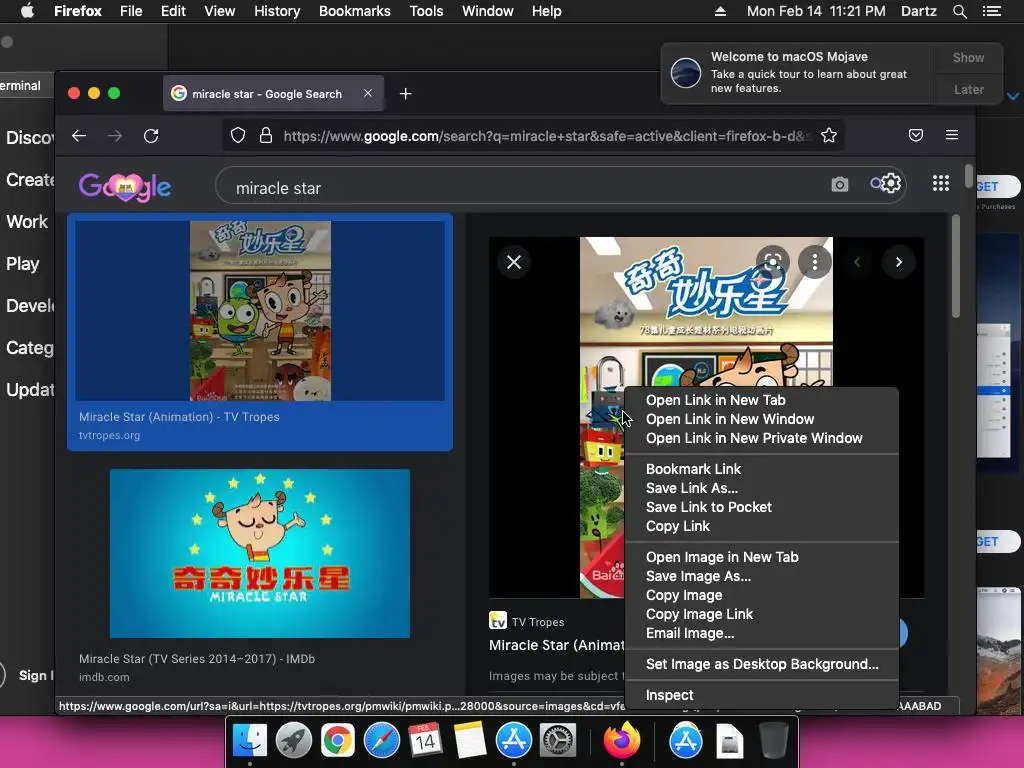Select the TV Tropes Miracle Star poster thumbnail
The width and height of the screenshot is (1024, 768).
(x=260, y=311)
